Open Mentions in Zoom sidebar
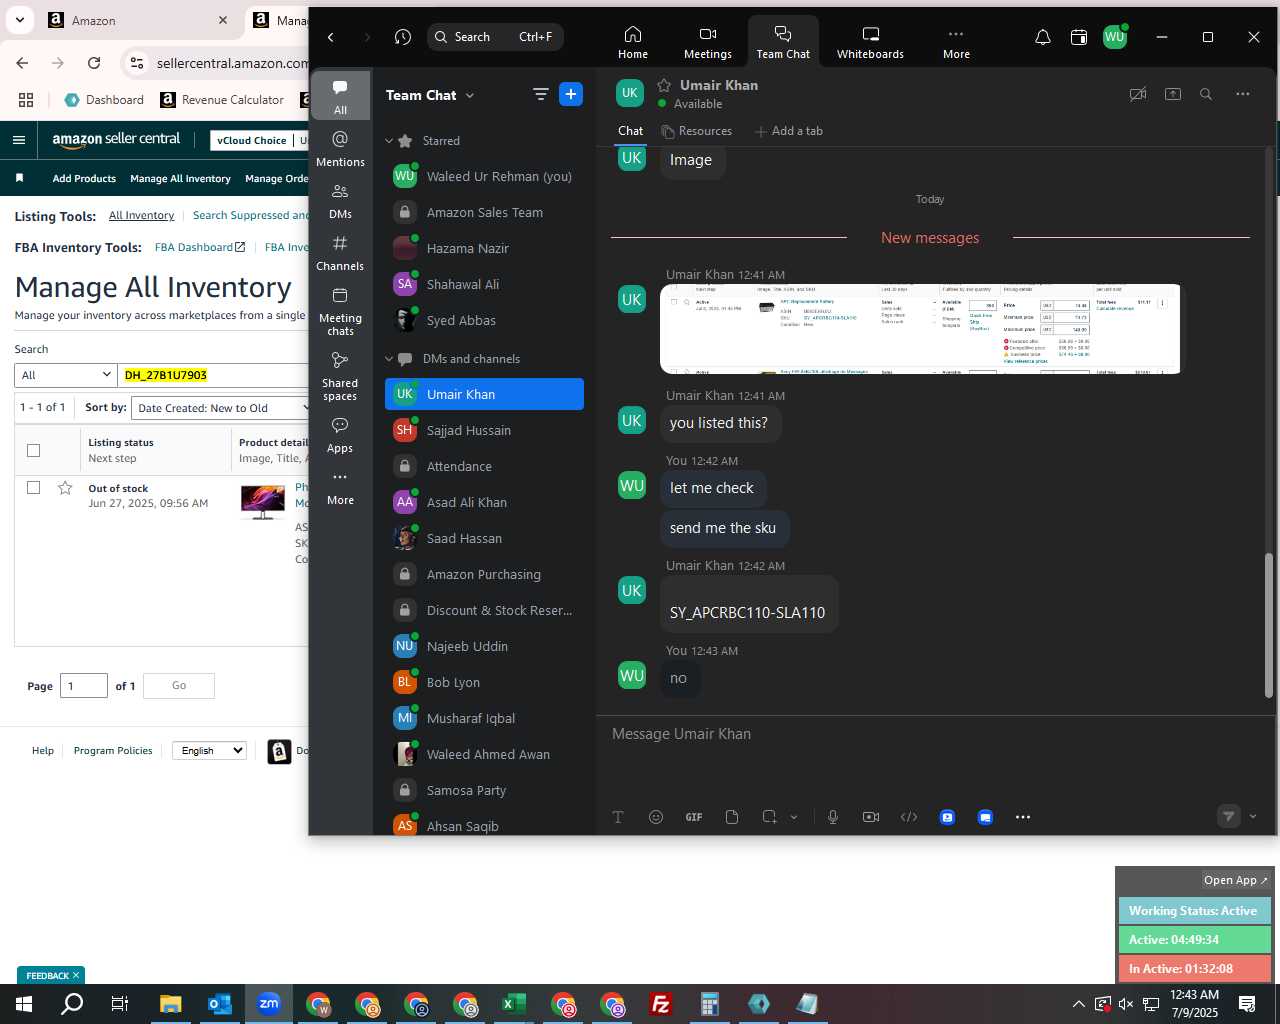Image resolution: width=1280 pixels, height=1024 pixels. (340, 148)
